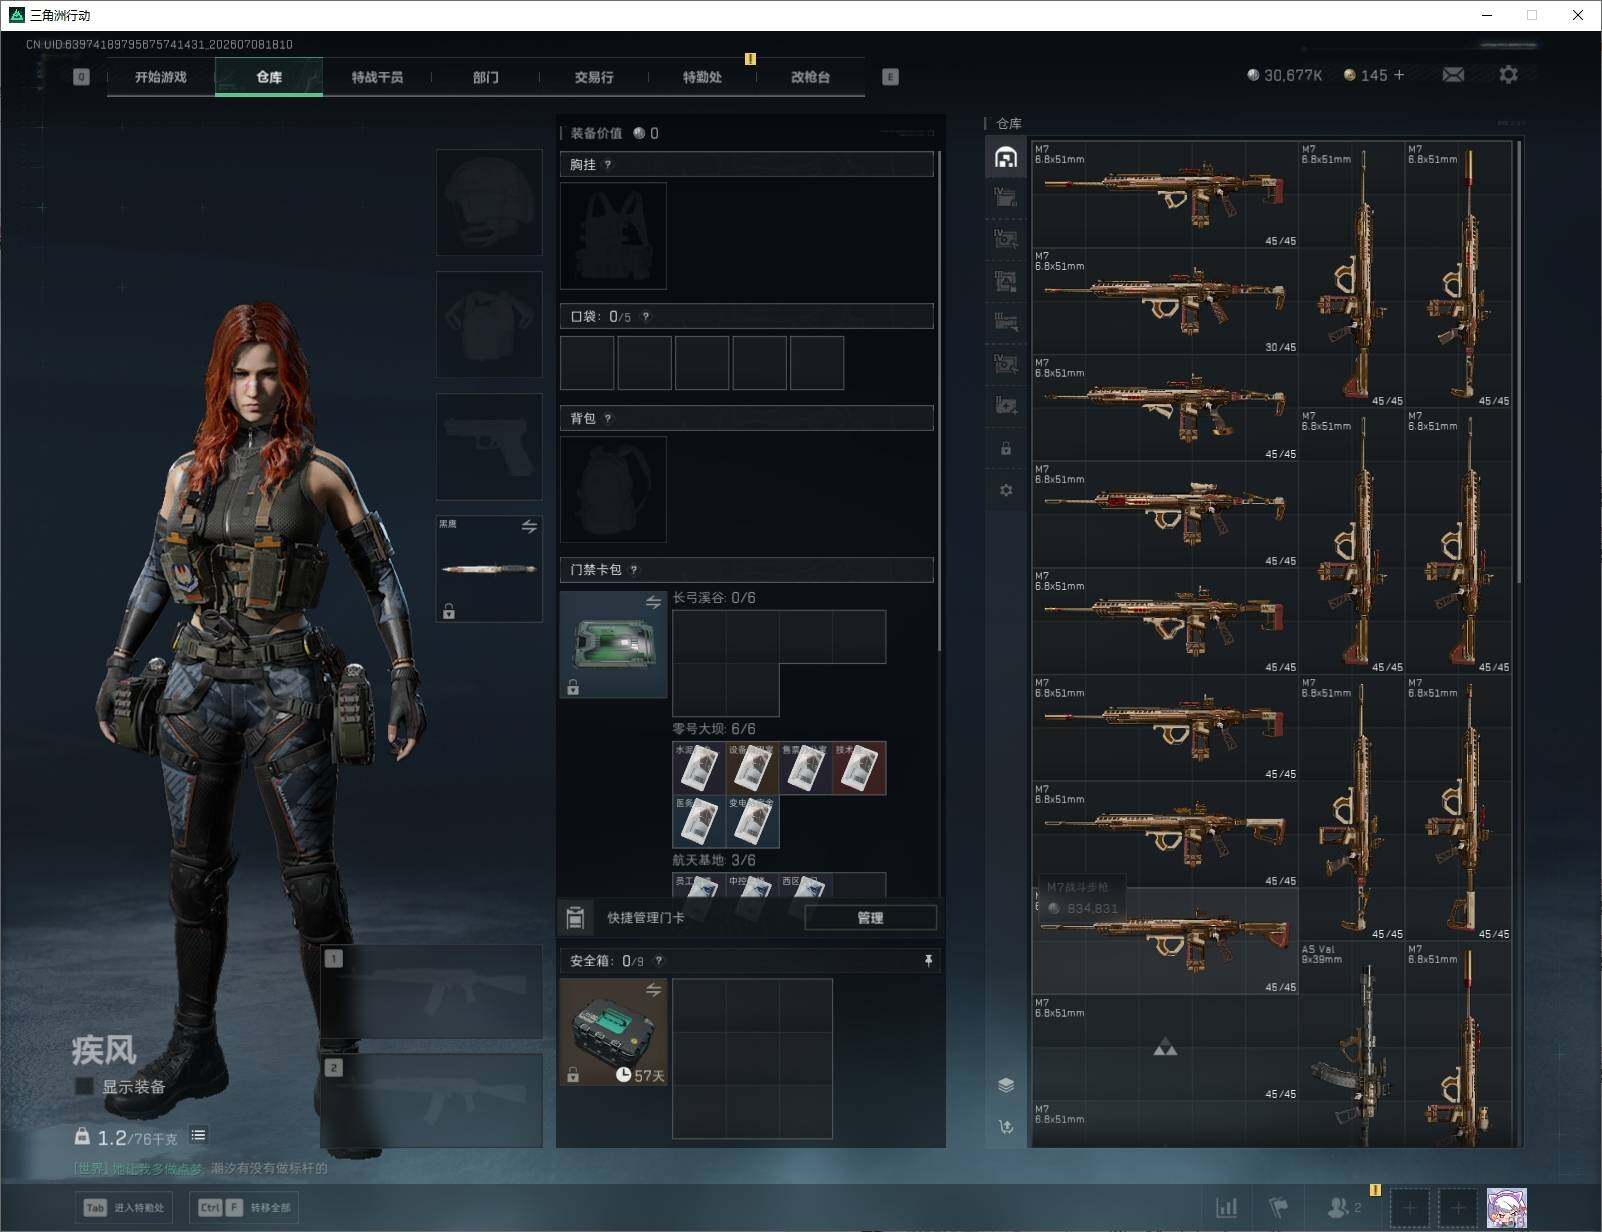Switch to the 特战干员 tab
Screen dimensions: 1602x1232
pos(377,77)
